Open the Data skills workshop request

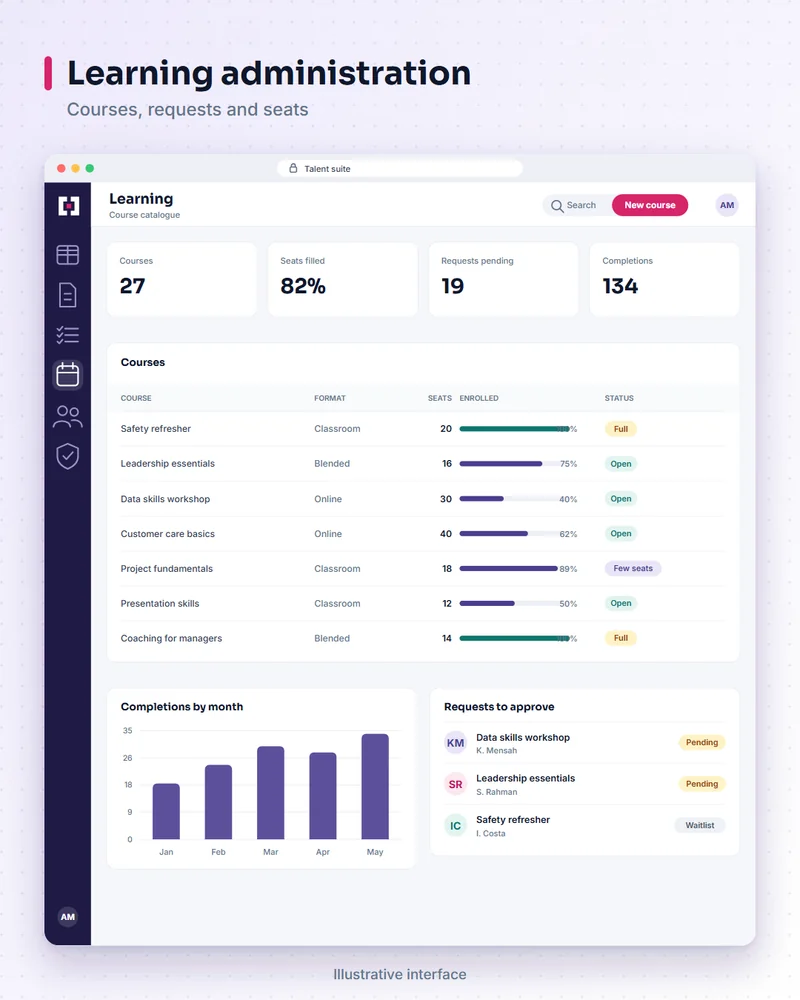coord(585,743)
